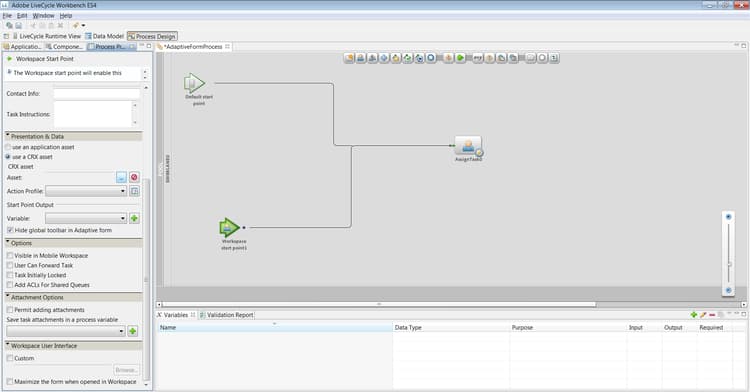Click the Save floppy disk icon
The width and height of the screenshot is (750, 392).
coord(19,25)
